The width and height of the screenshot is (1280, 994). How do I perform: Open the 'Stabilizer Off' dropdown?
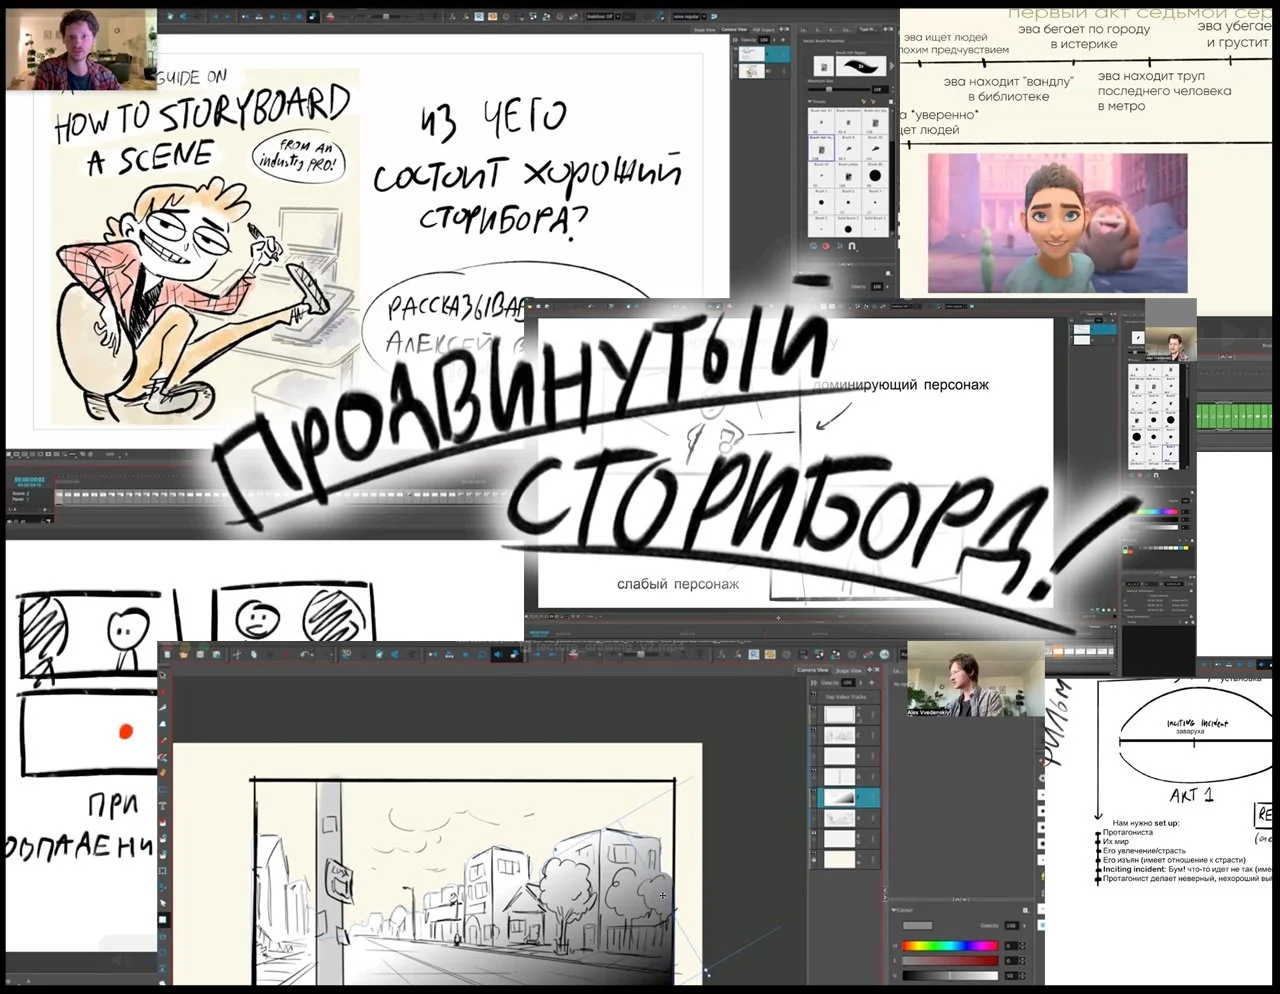[x=617, y=16]
